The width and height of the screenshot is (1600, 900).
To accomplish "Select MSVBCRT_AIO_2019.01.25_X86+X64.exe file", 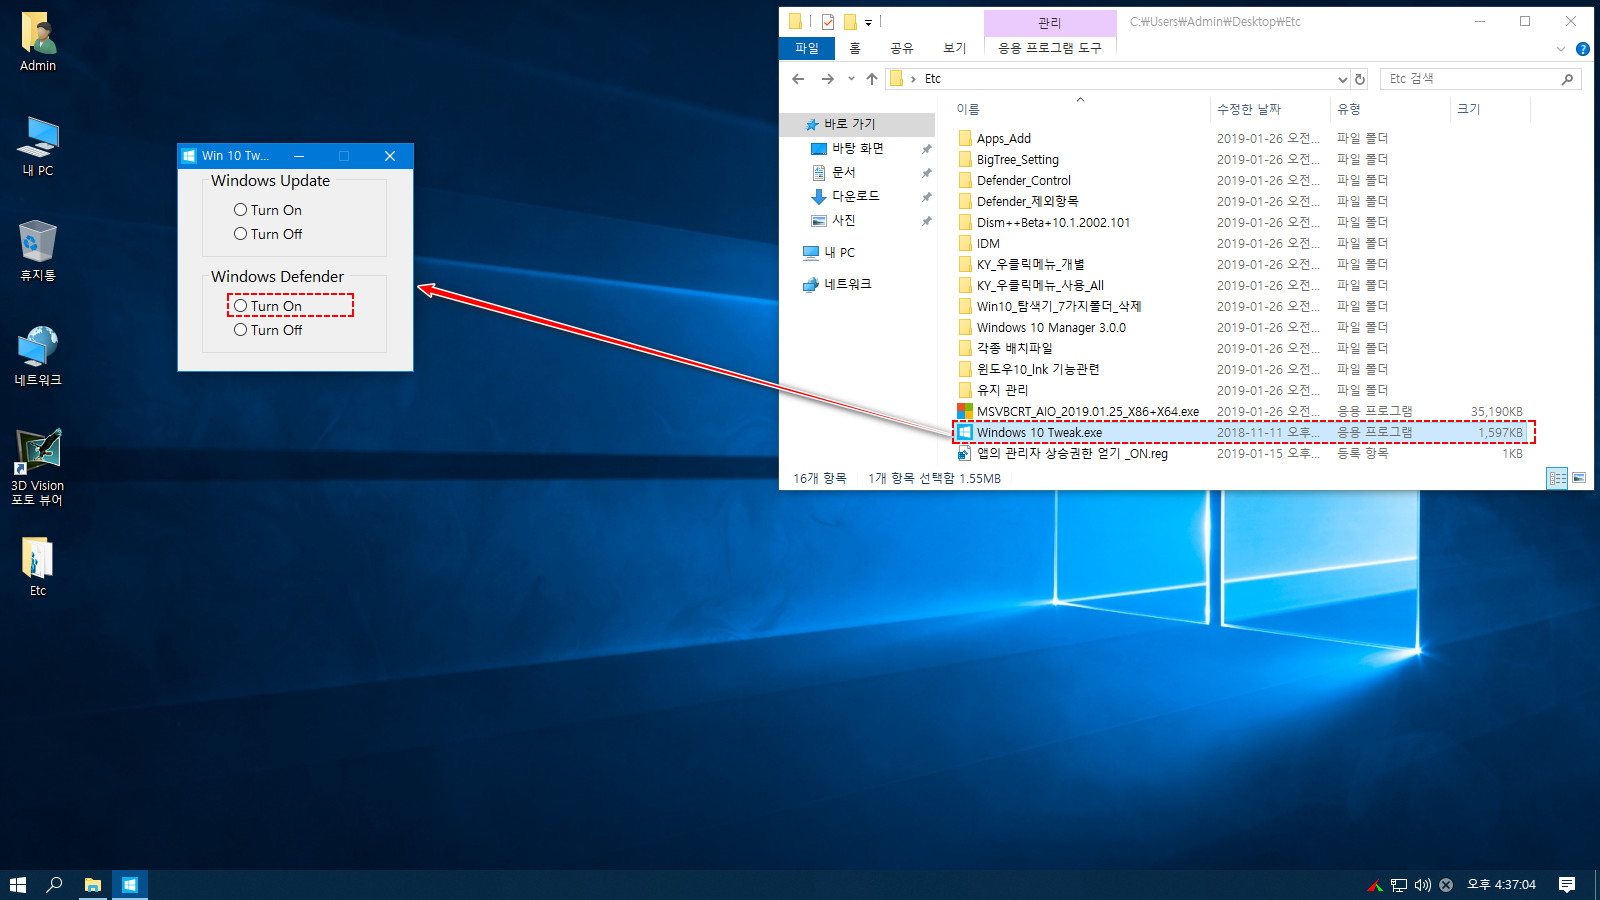I will 1088,412.
